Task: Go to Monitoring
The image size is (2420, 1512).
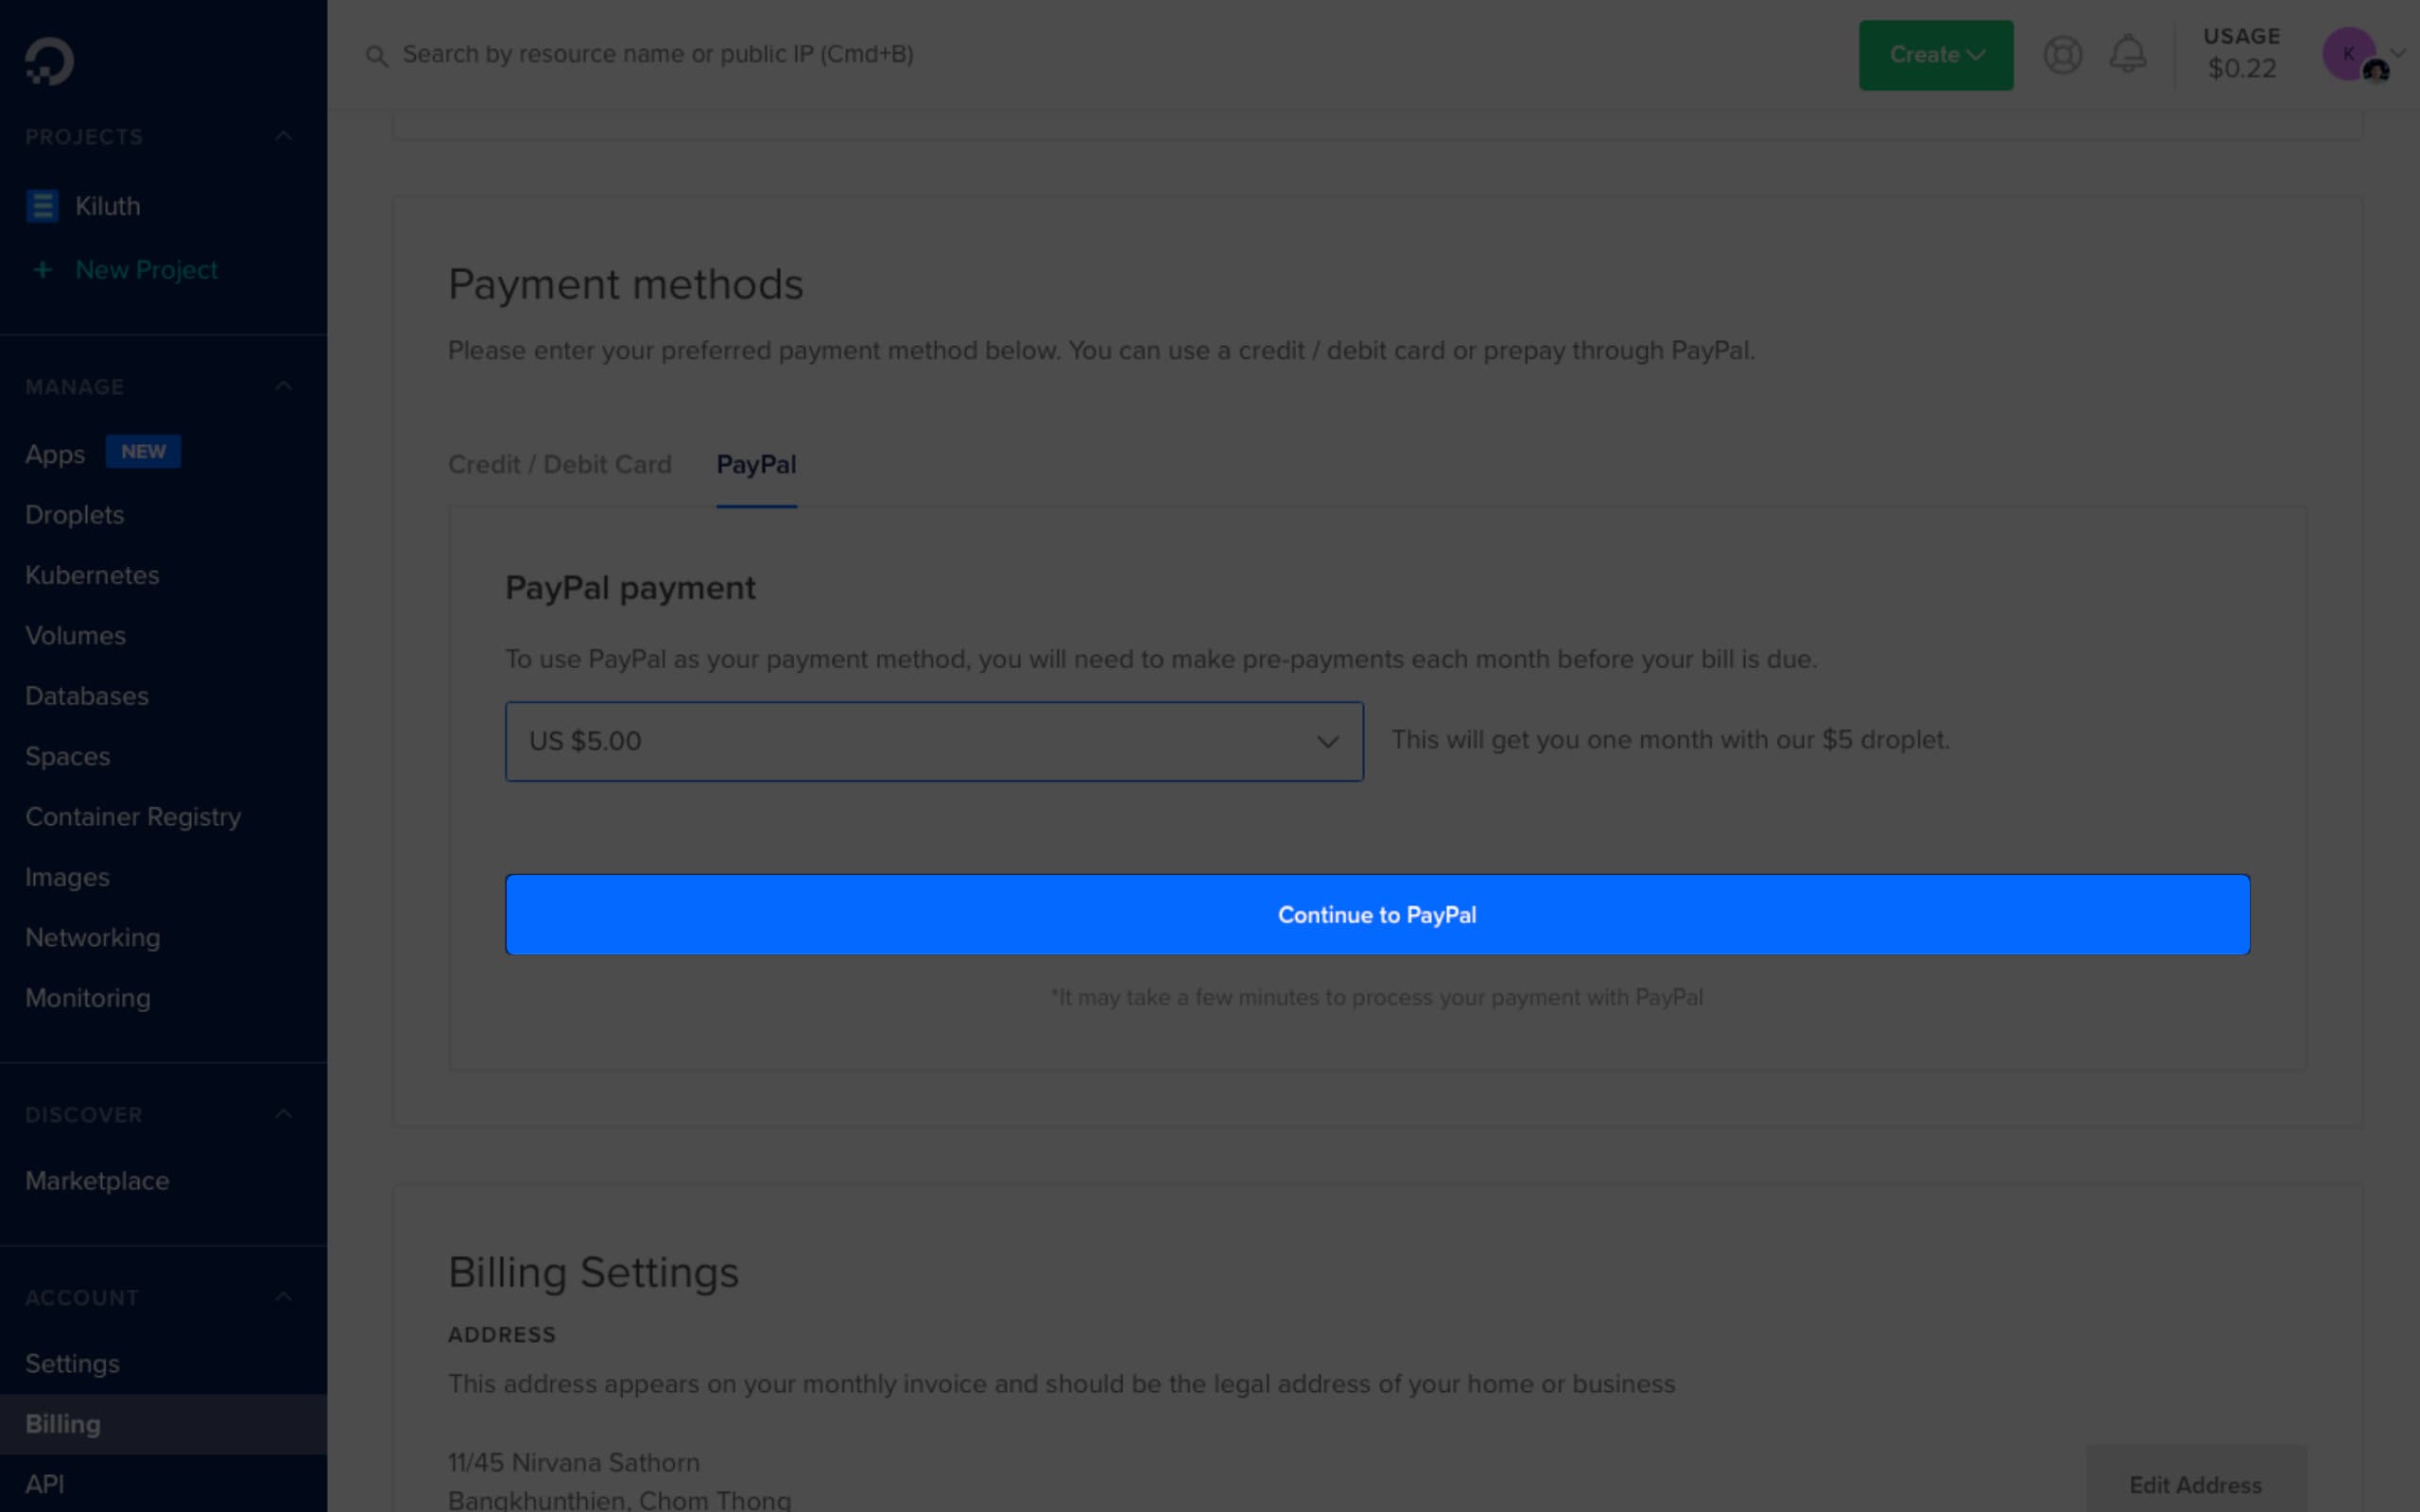Action: 88,998
